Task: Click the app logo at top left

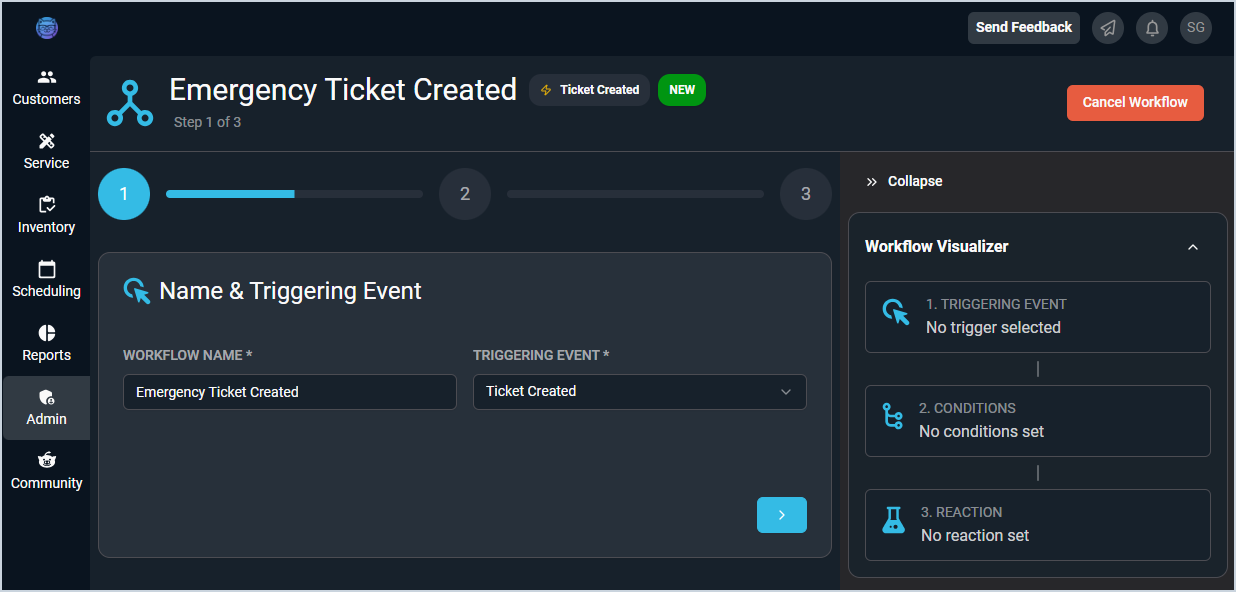Action: tap(47, 28)
